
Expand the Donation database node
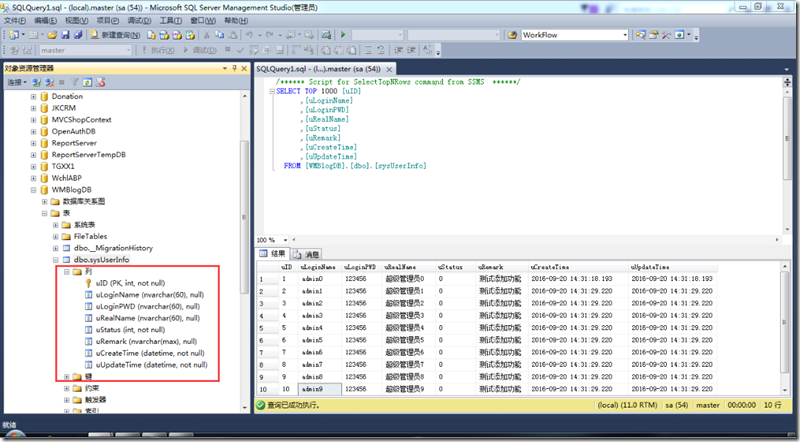(x=33, y=96)
